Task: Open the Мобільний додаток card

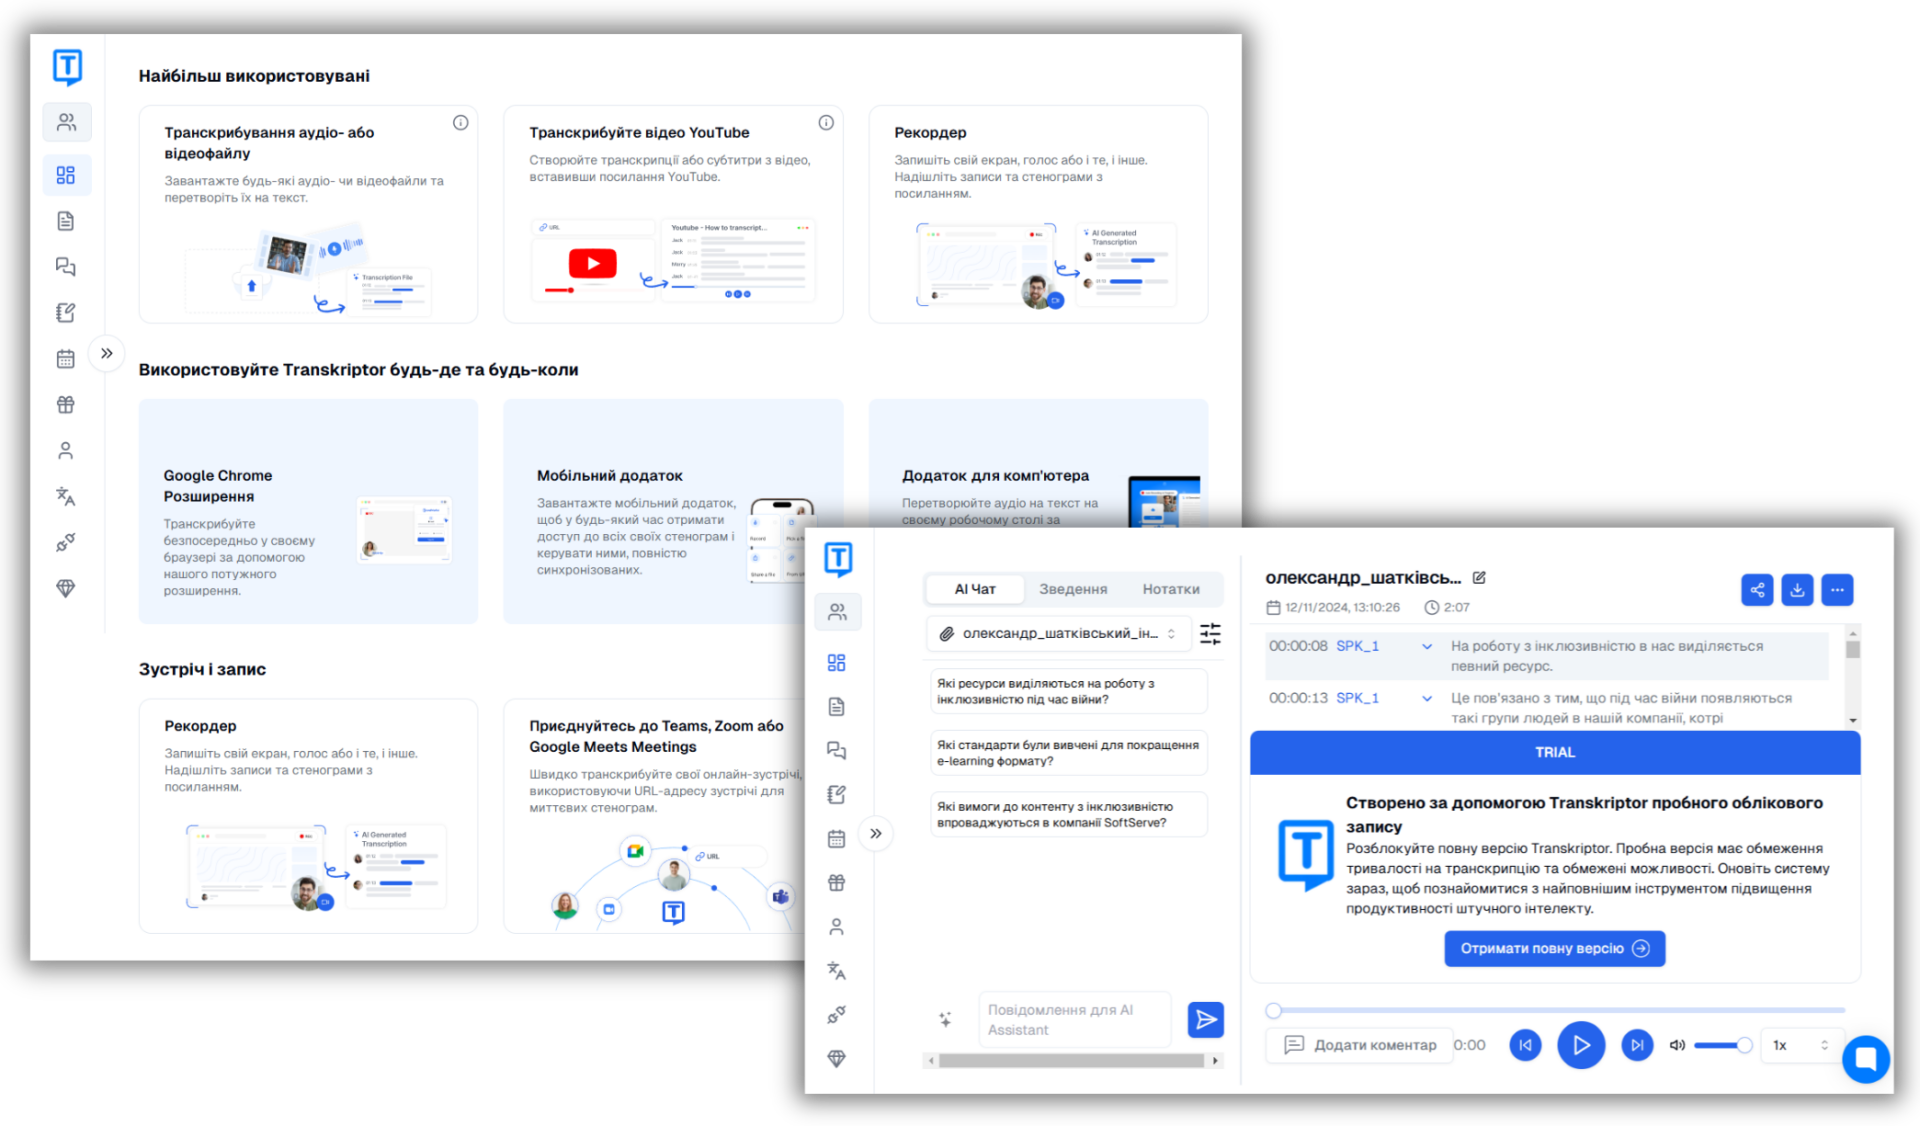Action: click(x=673, y=511)
